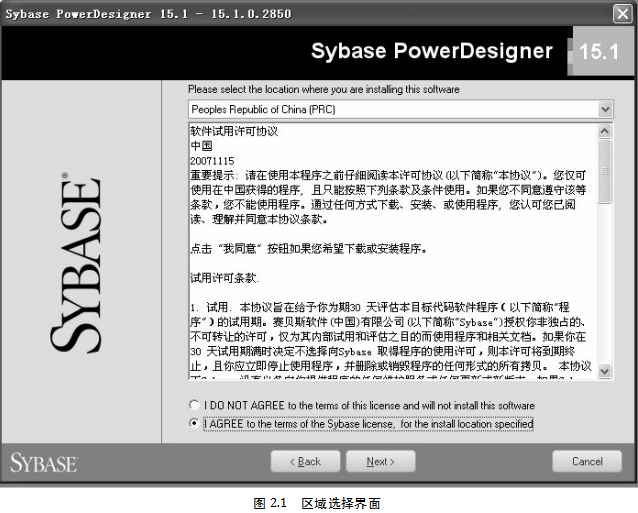
Task: Click the SYBASE logo in the bottom footer
Action: pyautogui.click(x=43, y=462)
